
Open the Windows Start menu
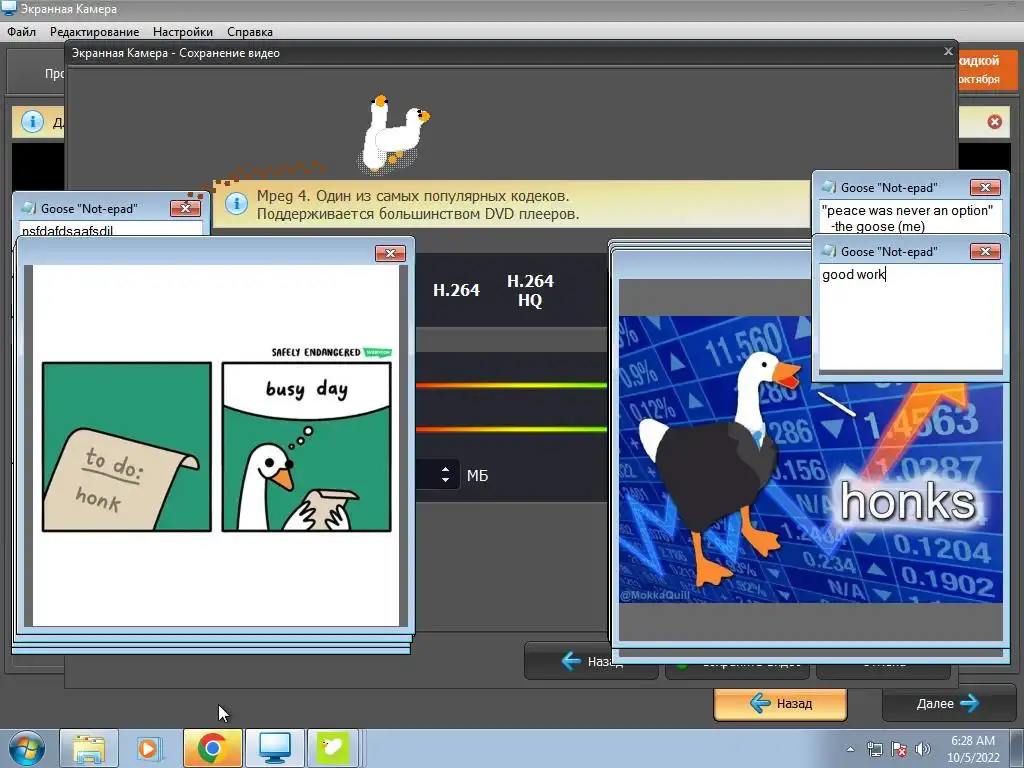(25, 748)
